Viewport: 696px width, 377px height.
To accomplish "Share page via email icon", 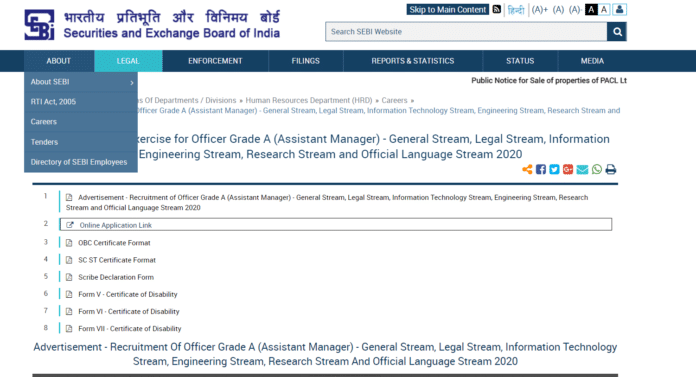I will (582, 169).
